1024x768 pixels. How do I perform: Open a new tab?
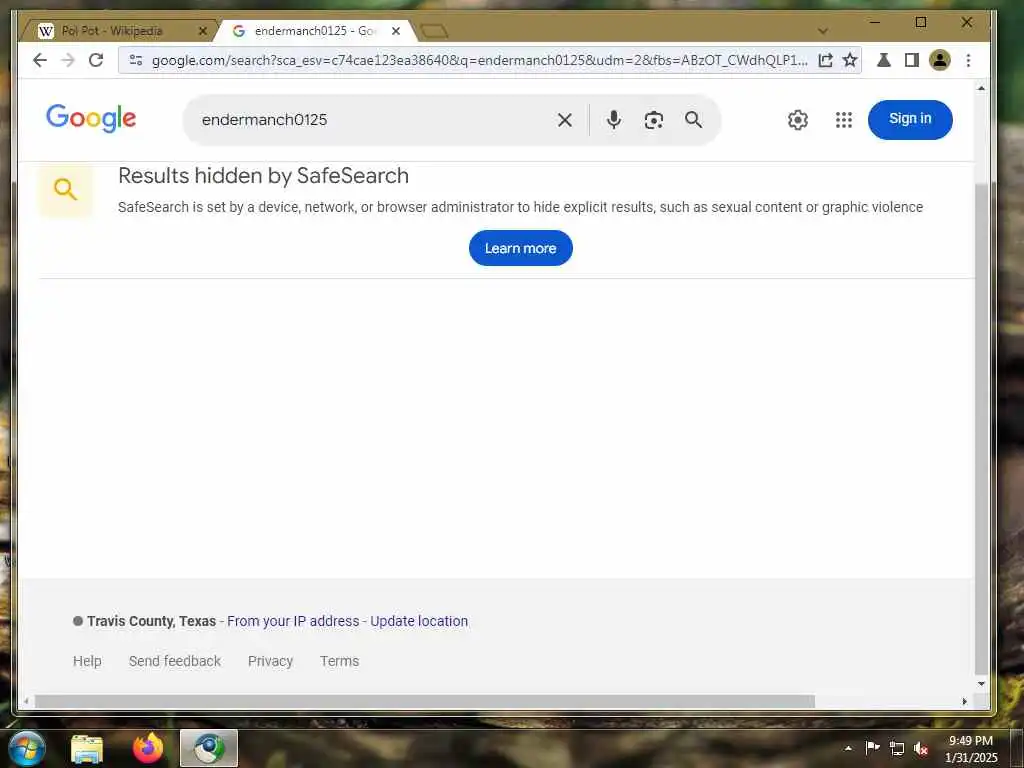434,31
